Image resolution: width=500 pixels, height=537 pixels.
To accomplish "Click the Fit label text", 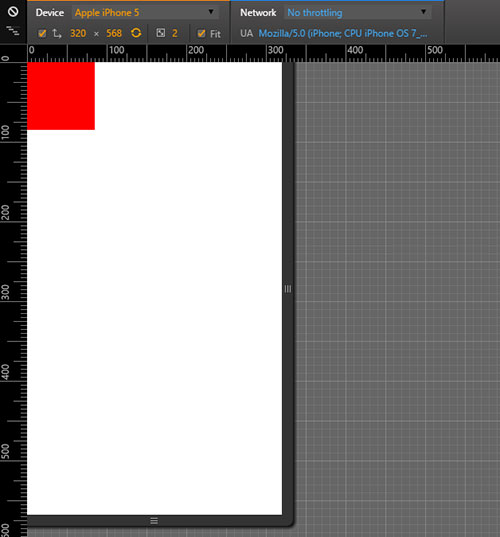I will click(215, 34).
